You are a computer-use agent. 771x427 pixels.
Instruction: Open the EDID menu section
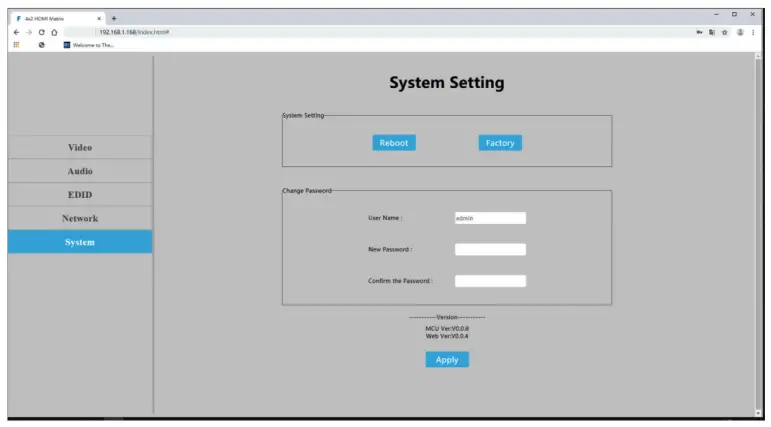click(x=80, y=195)
